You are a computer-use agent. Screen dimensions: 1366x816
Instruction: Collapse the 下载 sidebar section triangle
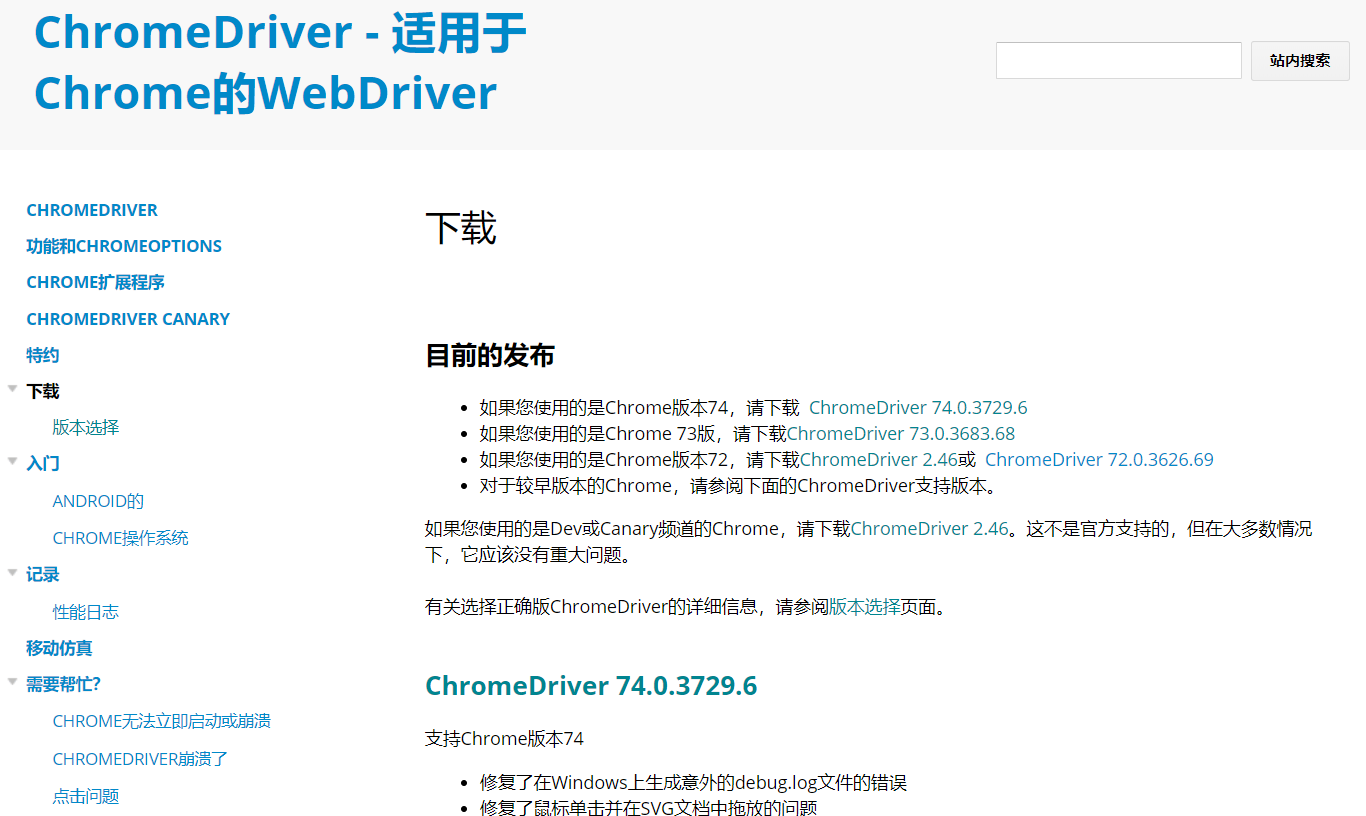(12, 389)
